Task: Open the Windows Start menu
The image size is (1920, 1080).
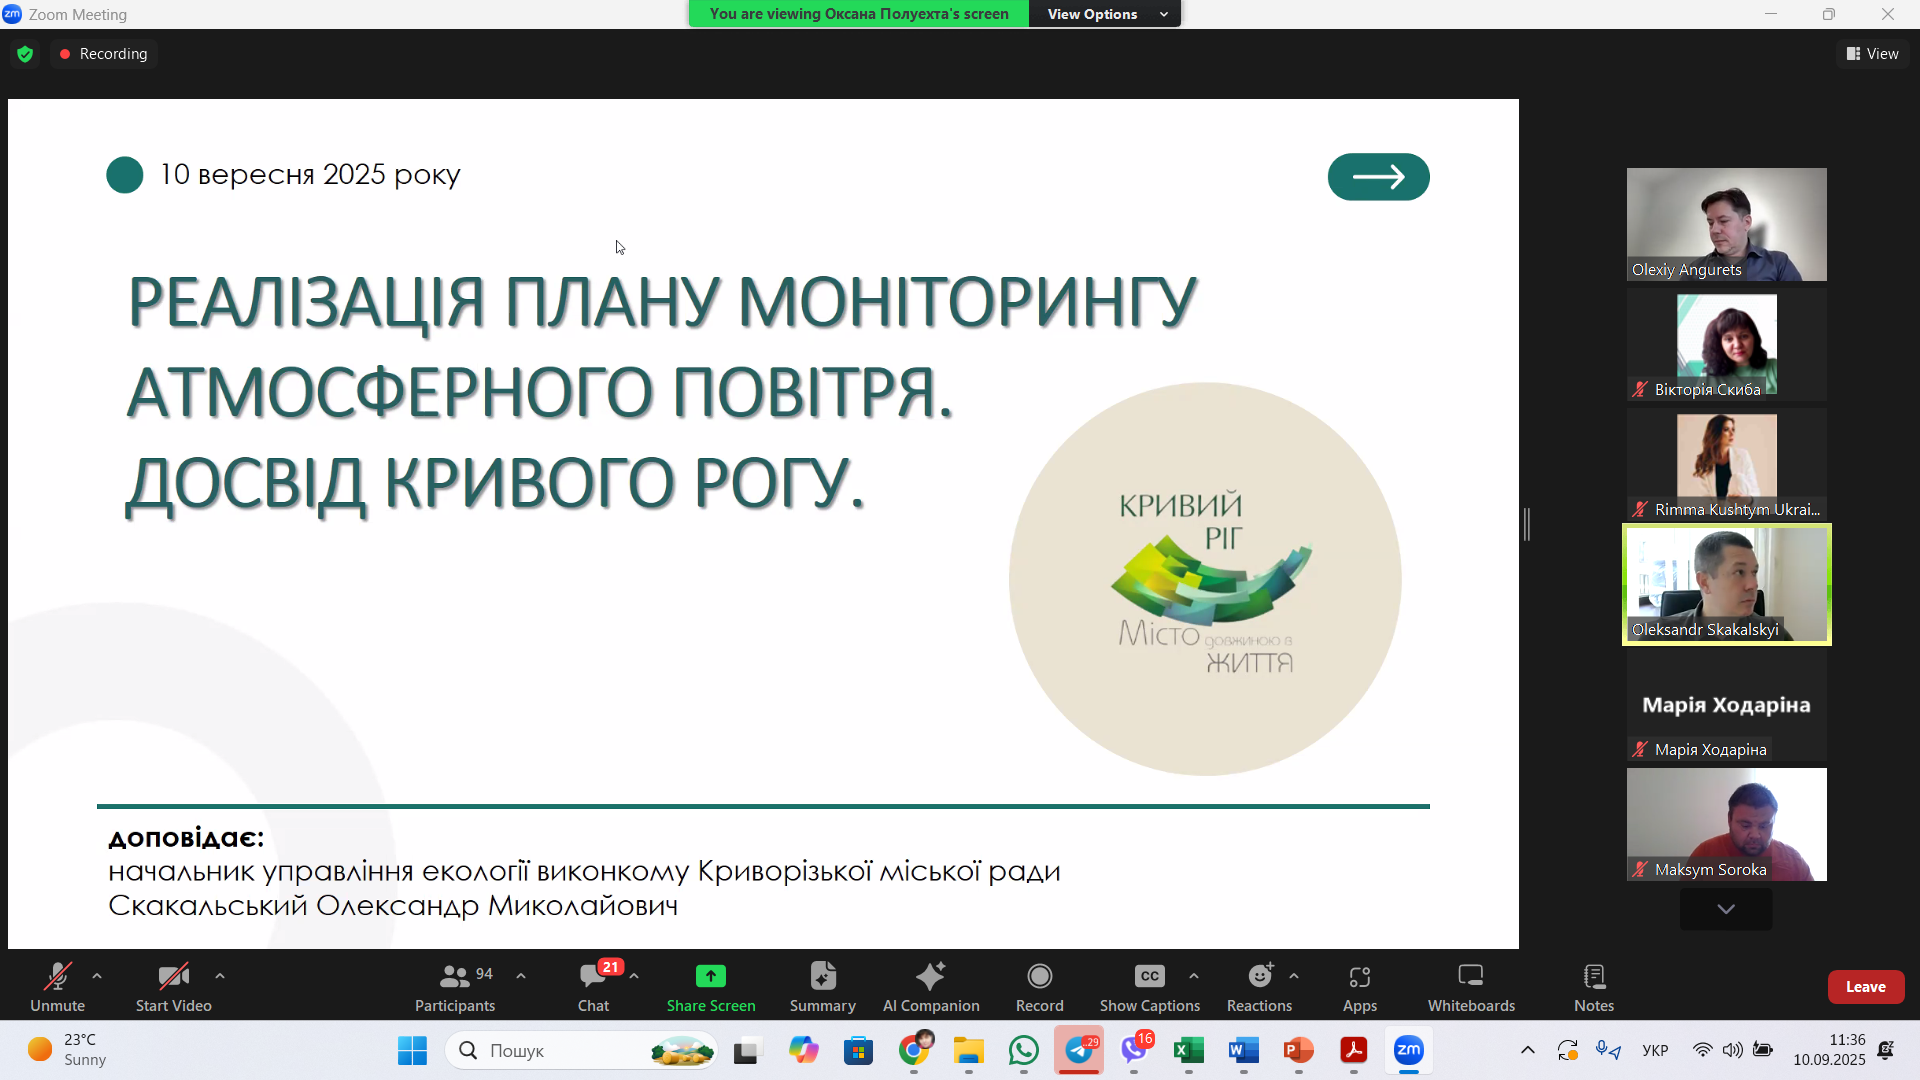Action: tap(411, 1050)
